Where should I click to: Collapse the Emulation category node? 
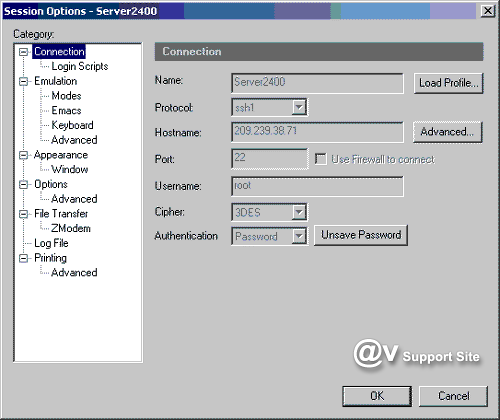23,81
